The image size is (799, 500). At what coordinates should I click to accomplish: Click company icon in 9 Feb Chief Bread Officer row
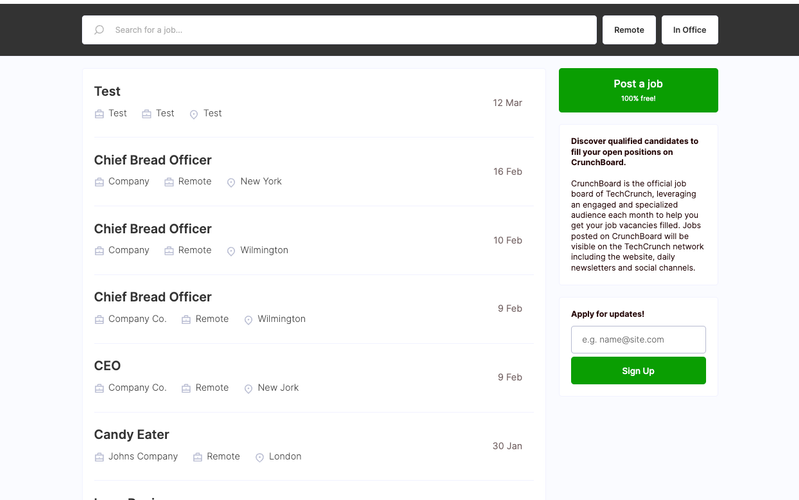coord(99,320)
